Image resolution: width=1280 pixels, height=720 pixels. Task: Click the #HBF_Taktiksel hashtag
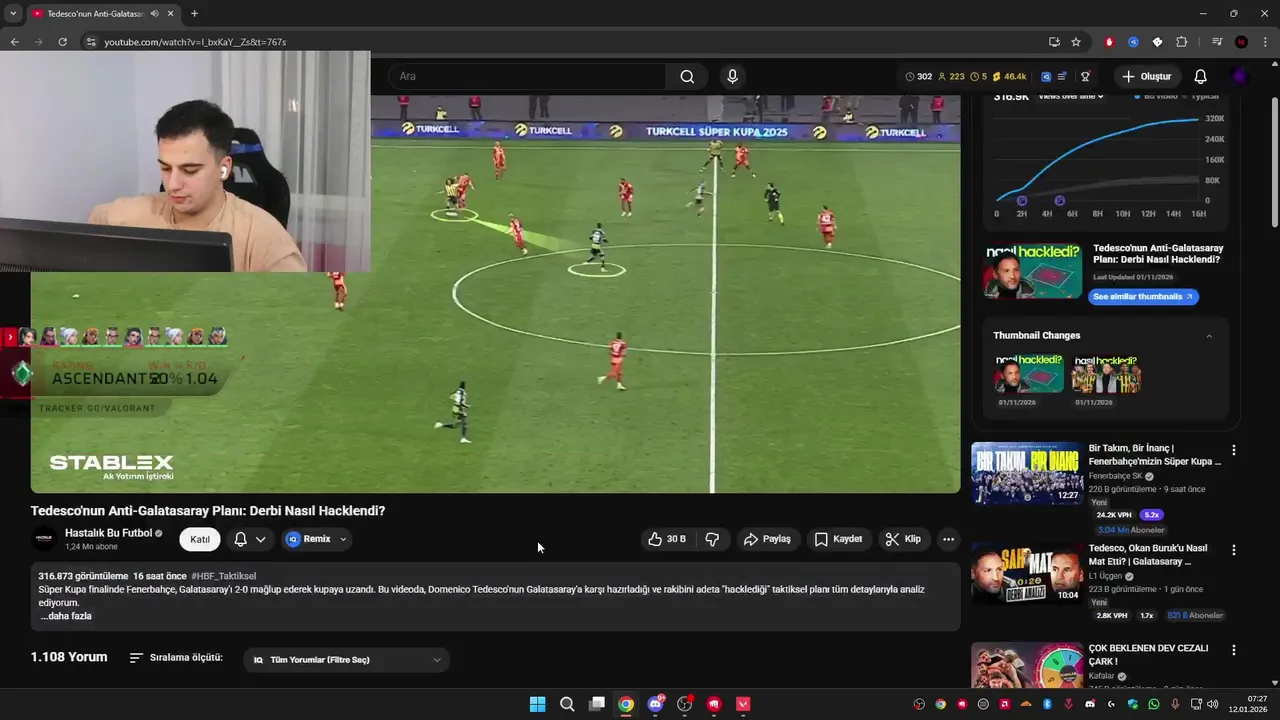224,576
